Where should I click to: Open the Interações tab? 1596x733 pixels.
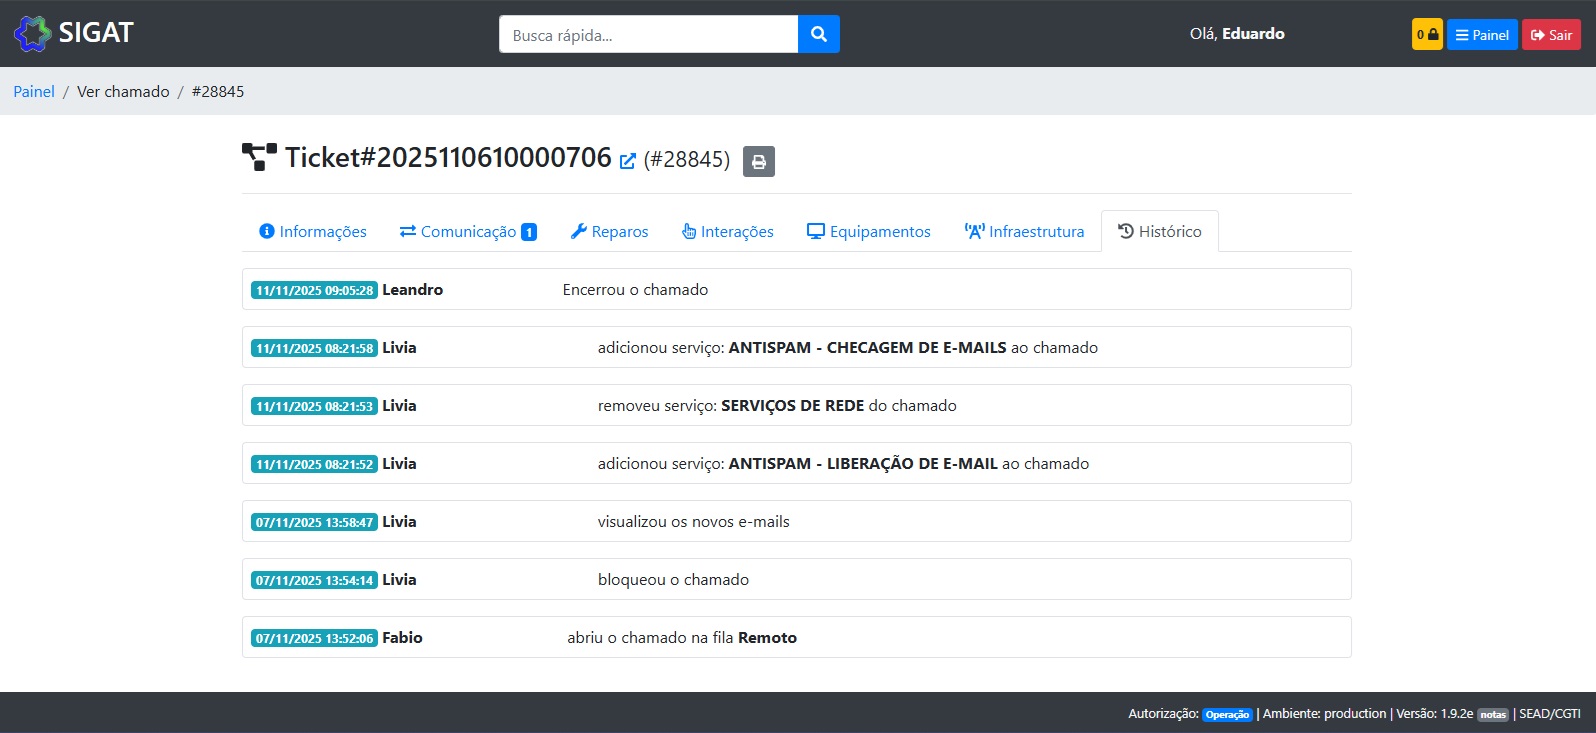(727, 232)
